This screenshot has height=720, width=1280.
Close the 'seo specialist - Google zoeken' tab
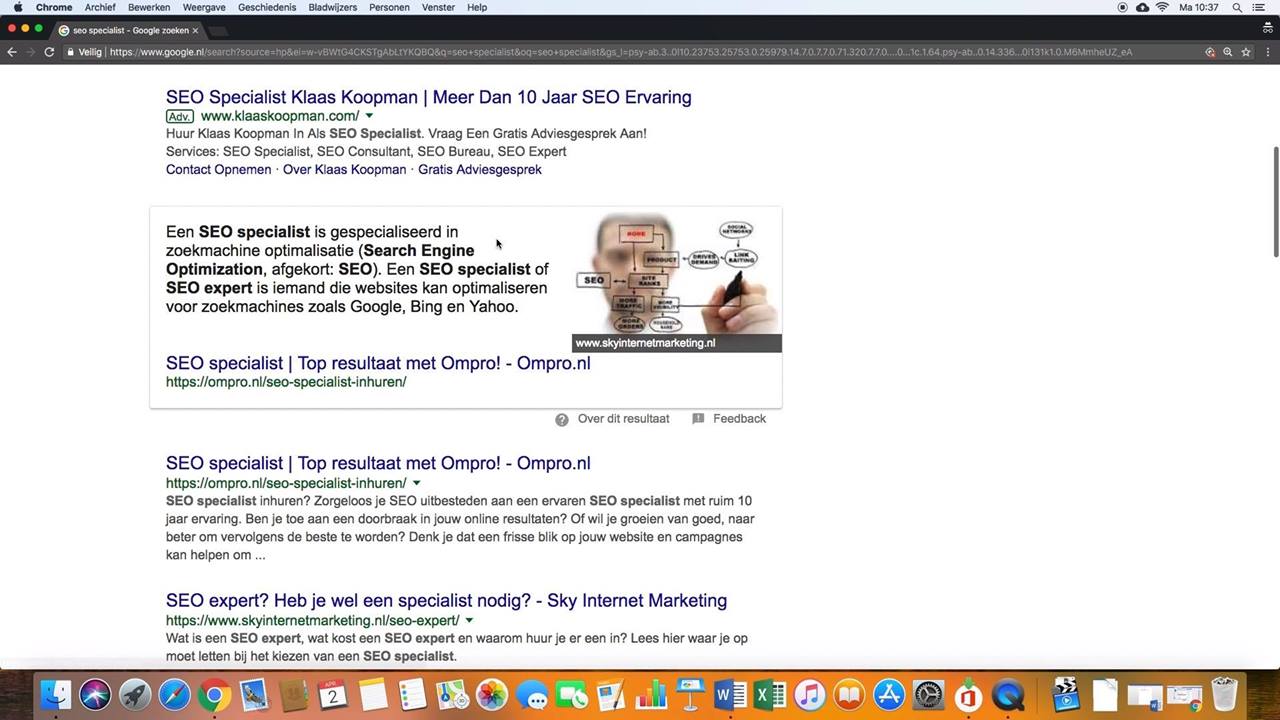pos(195,30)
